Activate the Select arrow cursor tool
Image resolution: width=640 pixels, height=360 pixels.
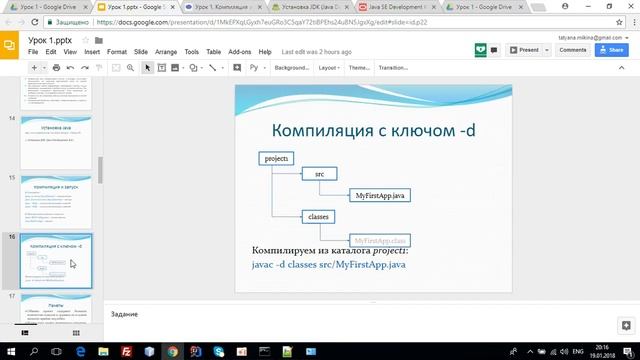pos(147,68)
